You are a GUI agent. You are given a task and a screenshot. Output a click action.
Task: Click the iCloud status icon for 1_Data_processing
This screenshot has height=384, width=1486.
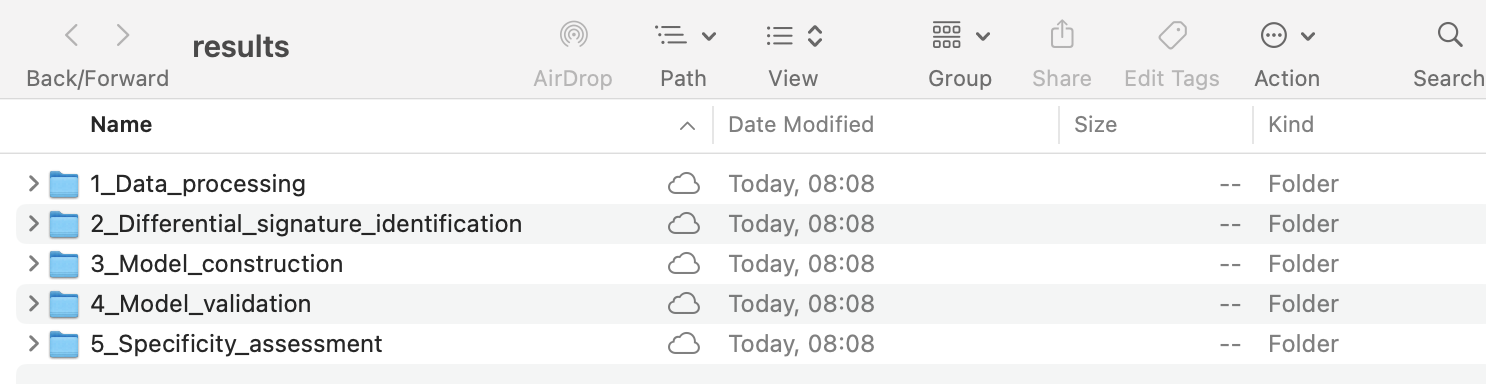coord(683,184)
